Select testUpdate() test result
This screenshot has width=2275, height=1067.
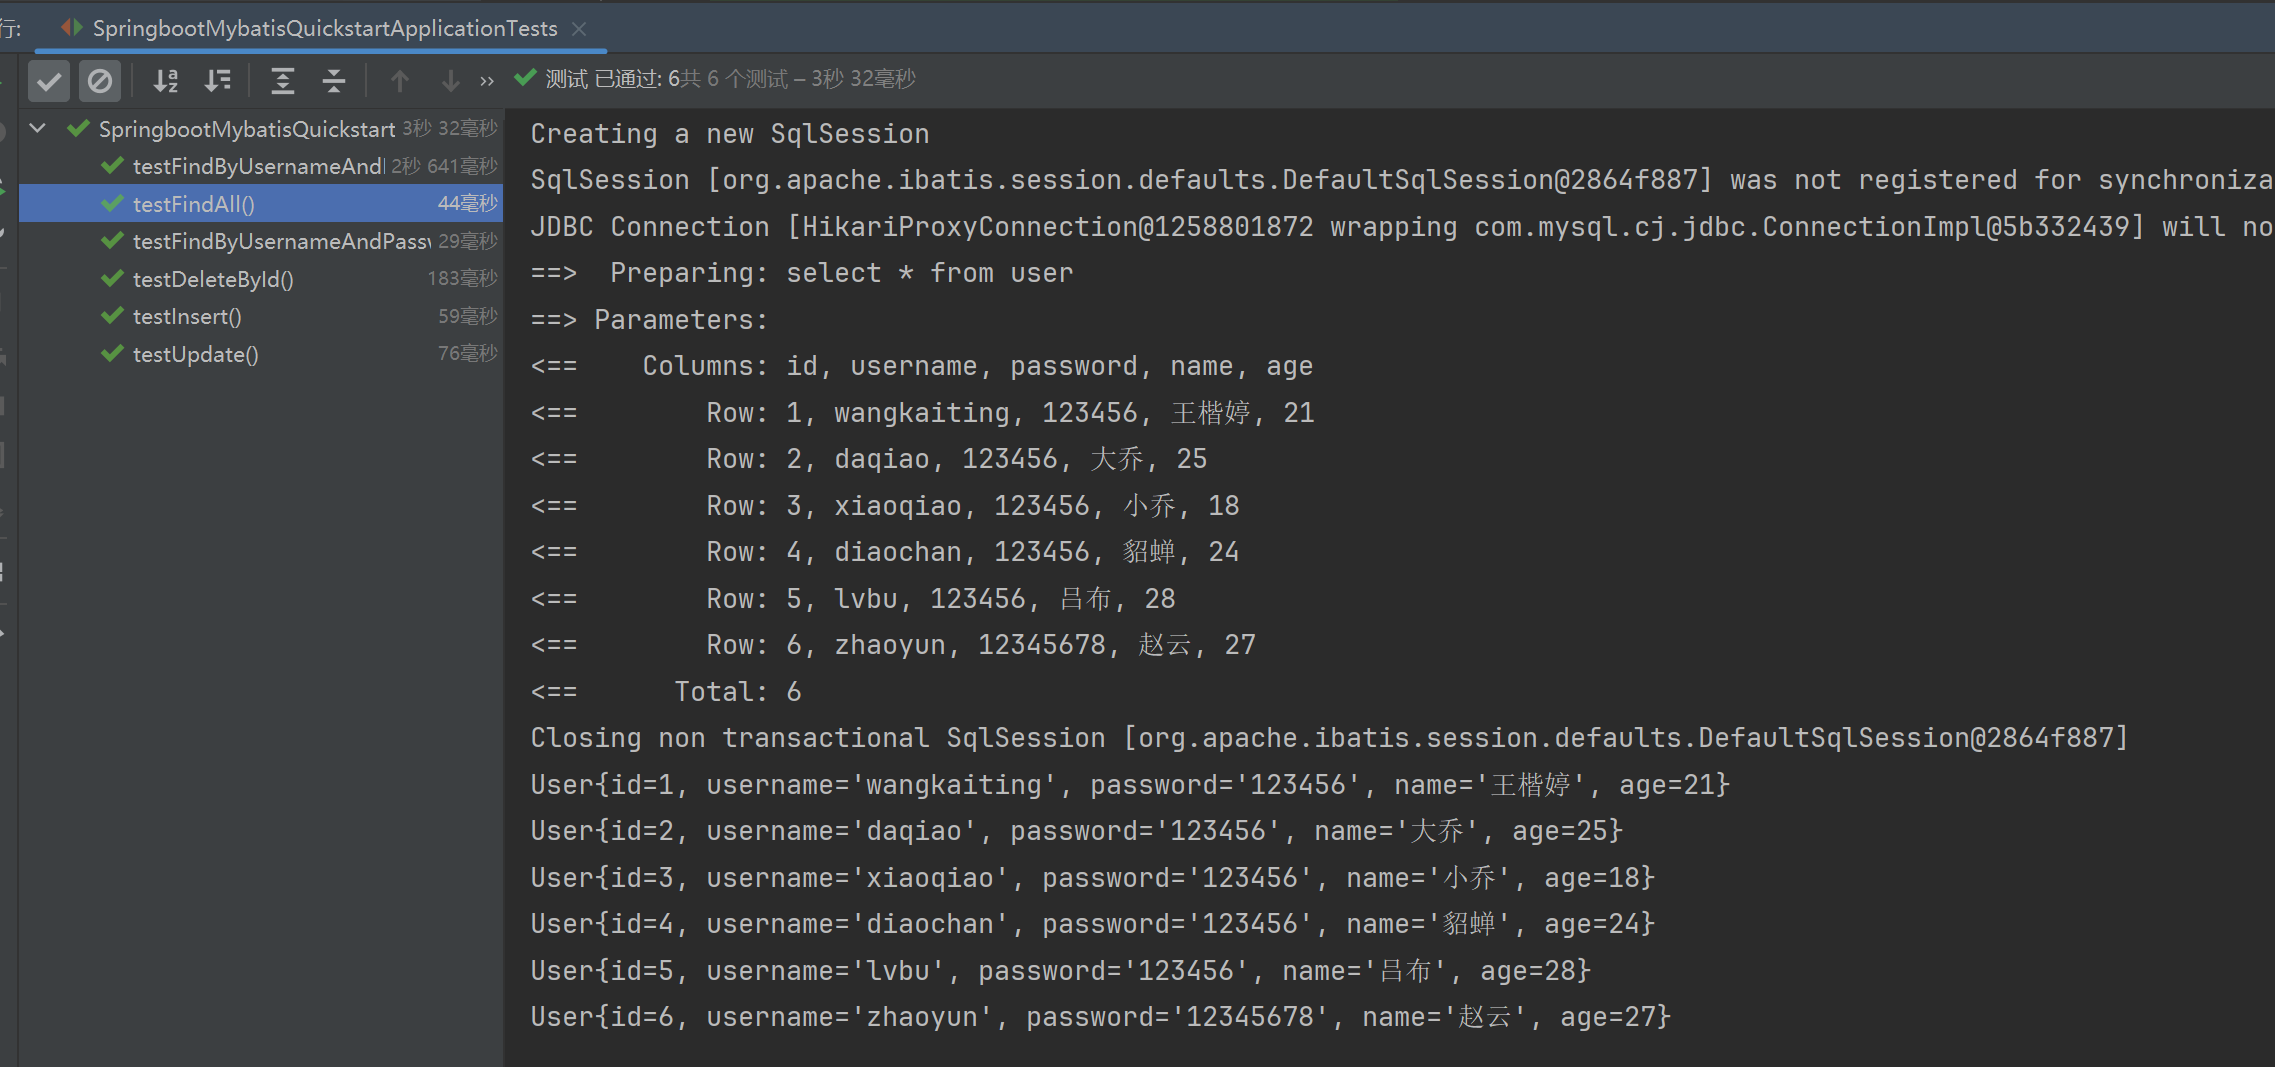(x=195, y=355)
